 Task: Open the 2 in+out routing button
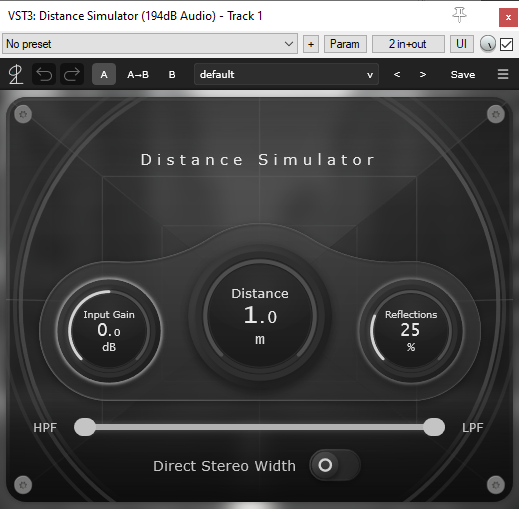(x=408, y=44)
